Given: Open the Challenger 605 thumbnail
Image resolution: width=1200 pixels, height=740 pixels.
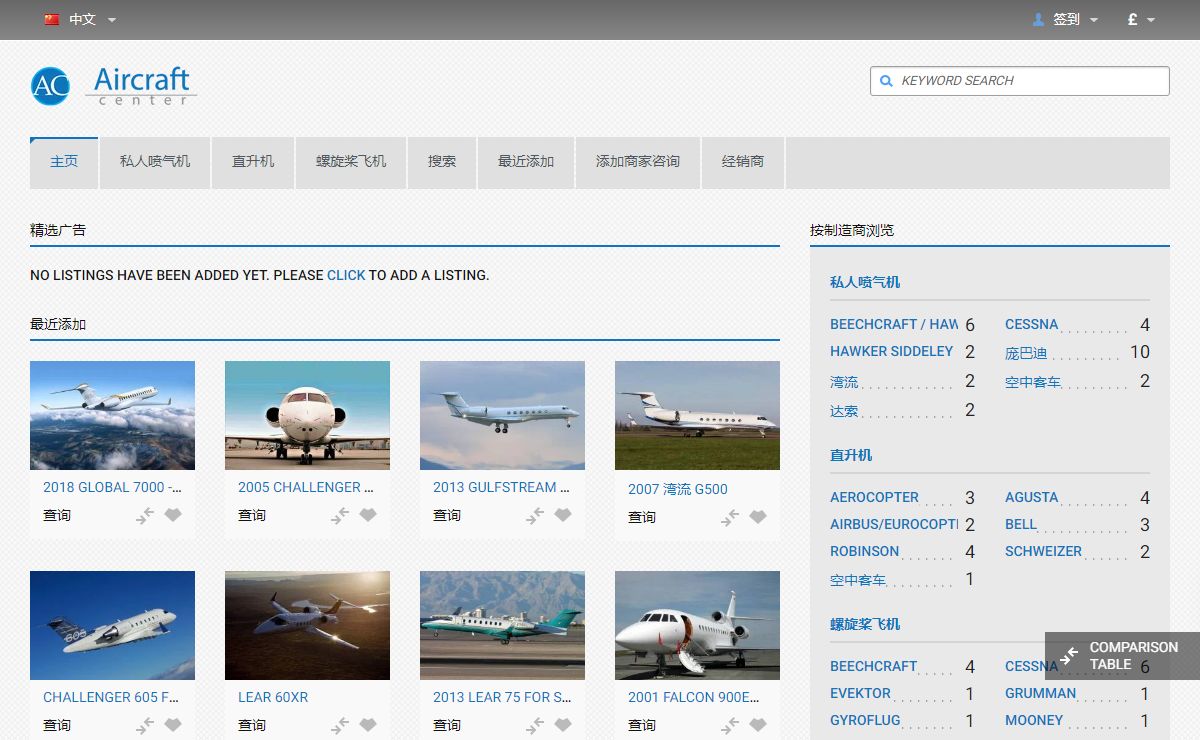Looking at the screenshot, I should pos(112,625).
